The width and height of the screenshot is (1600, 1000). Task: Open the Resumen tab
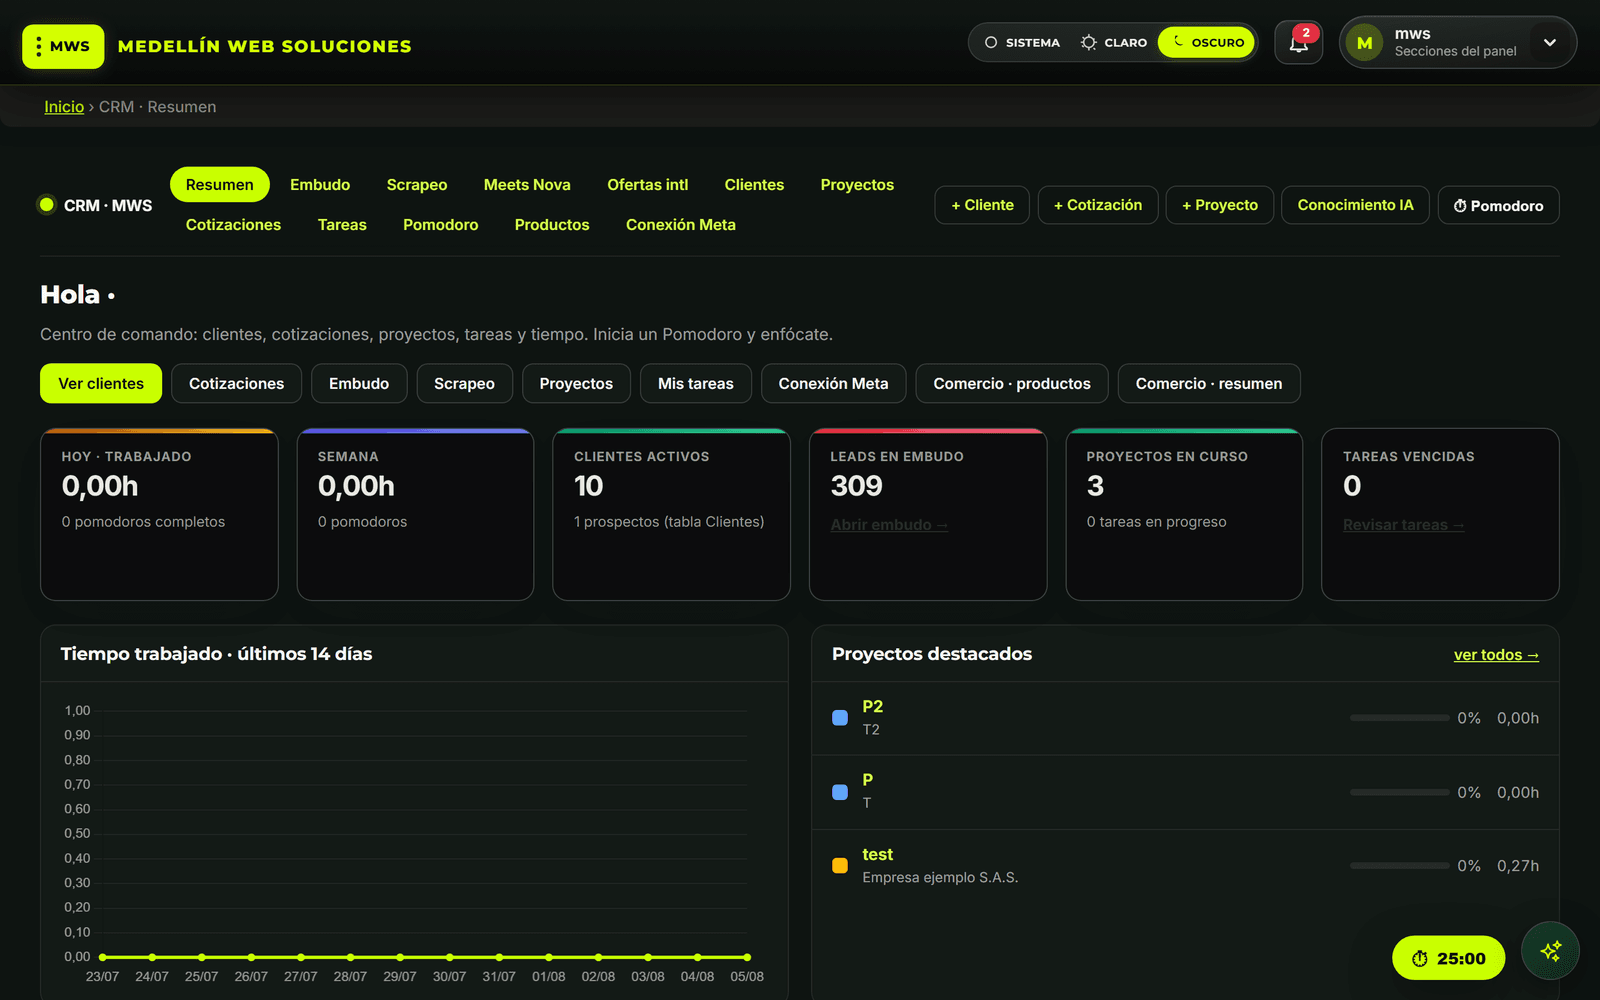coord(220,185)
